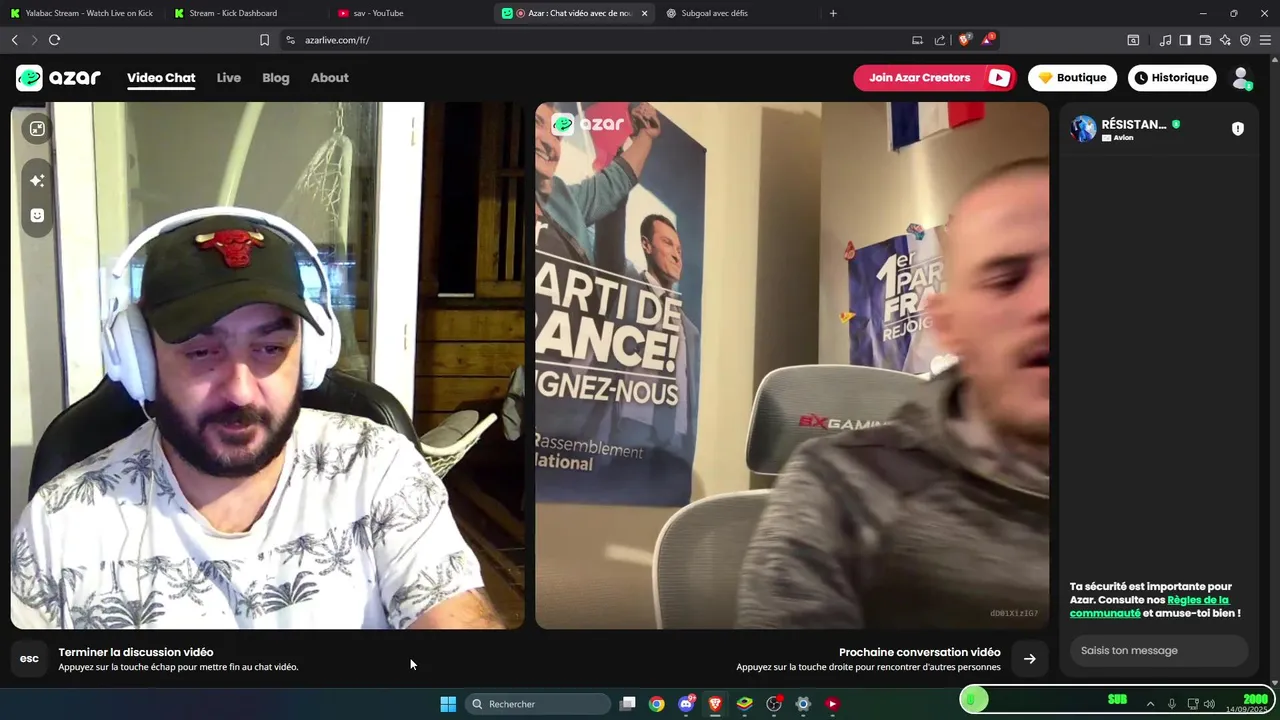Share page using the share icon

[x=940, y=40]
